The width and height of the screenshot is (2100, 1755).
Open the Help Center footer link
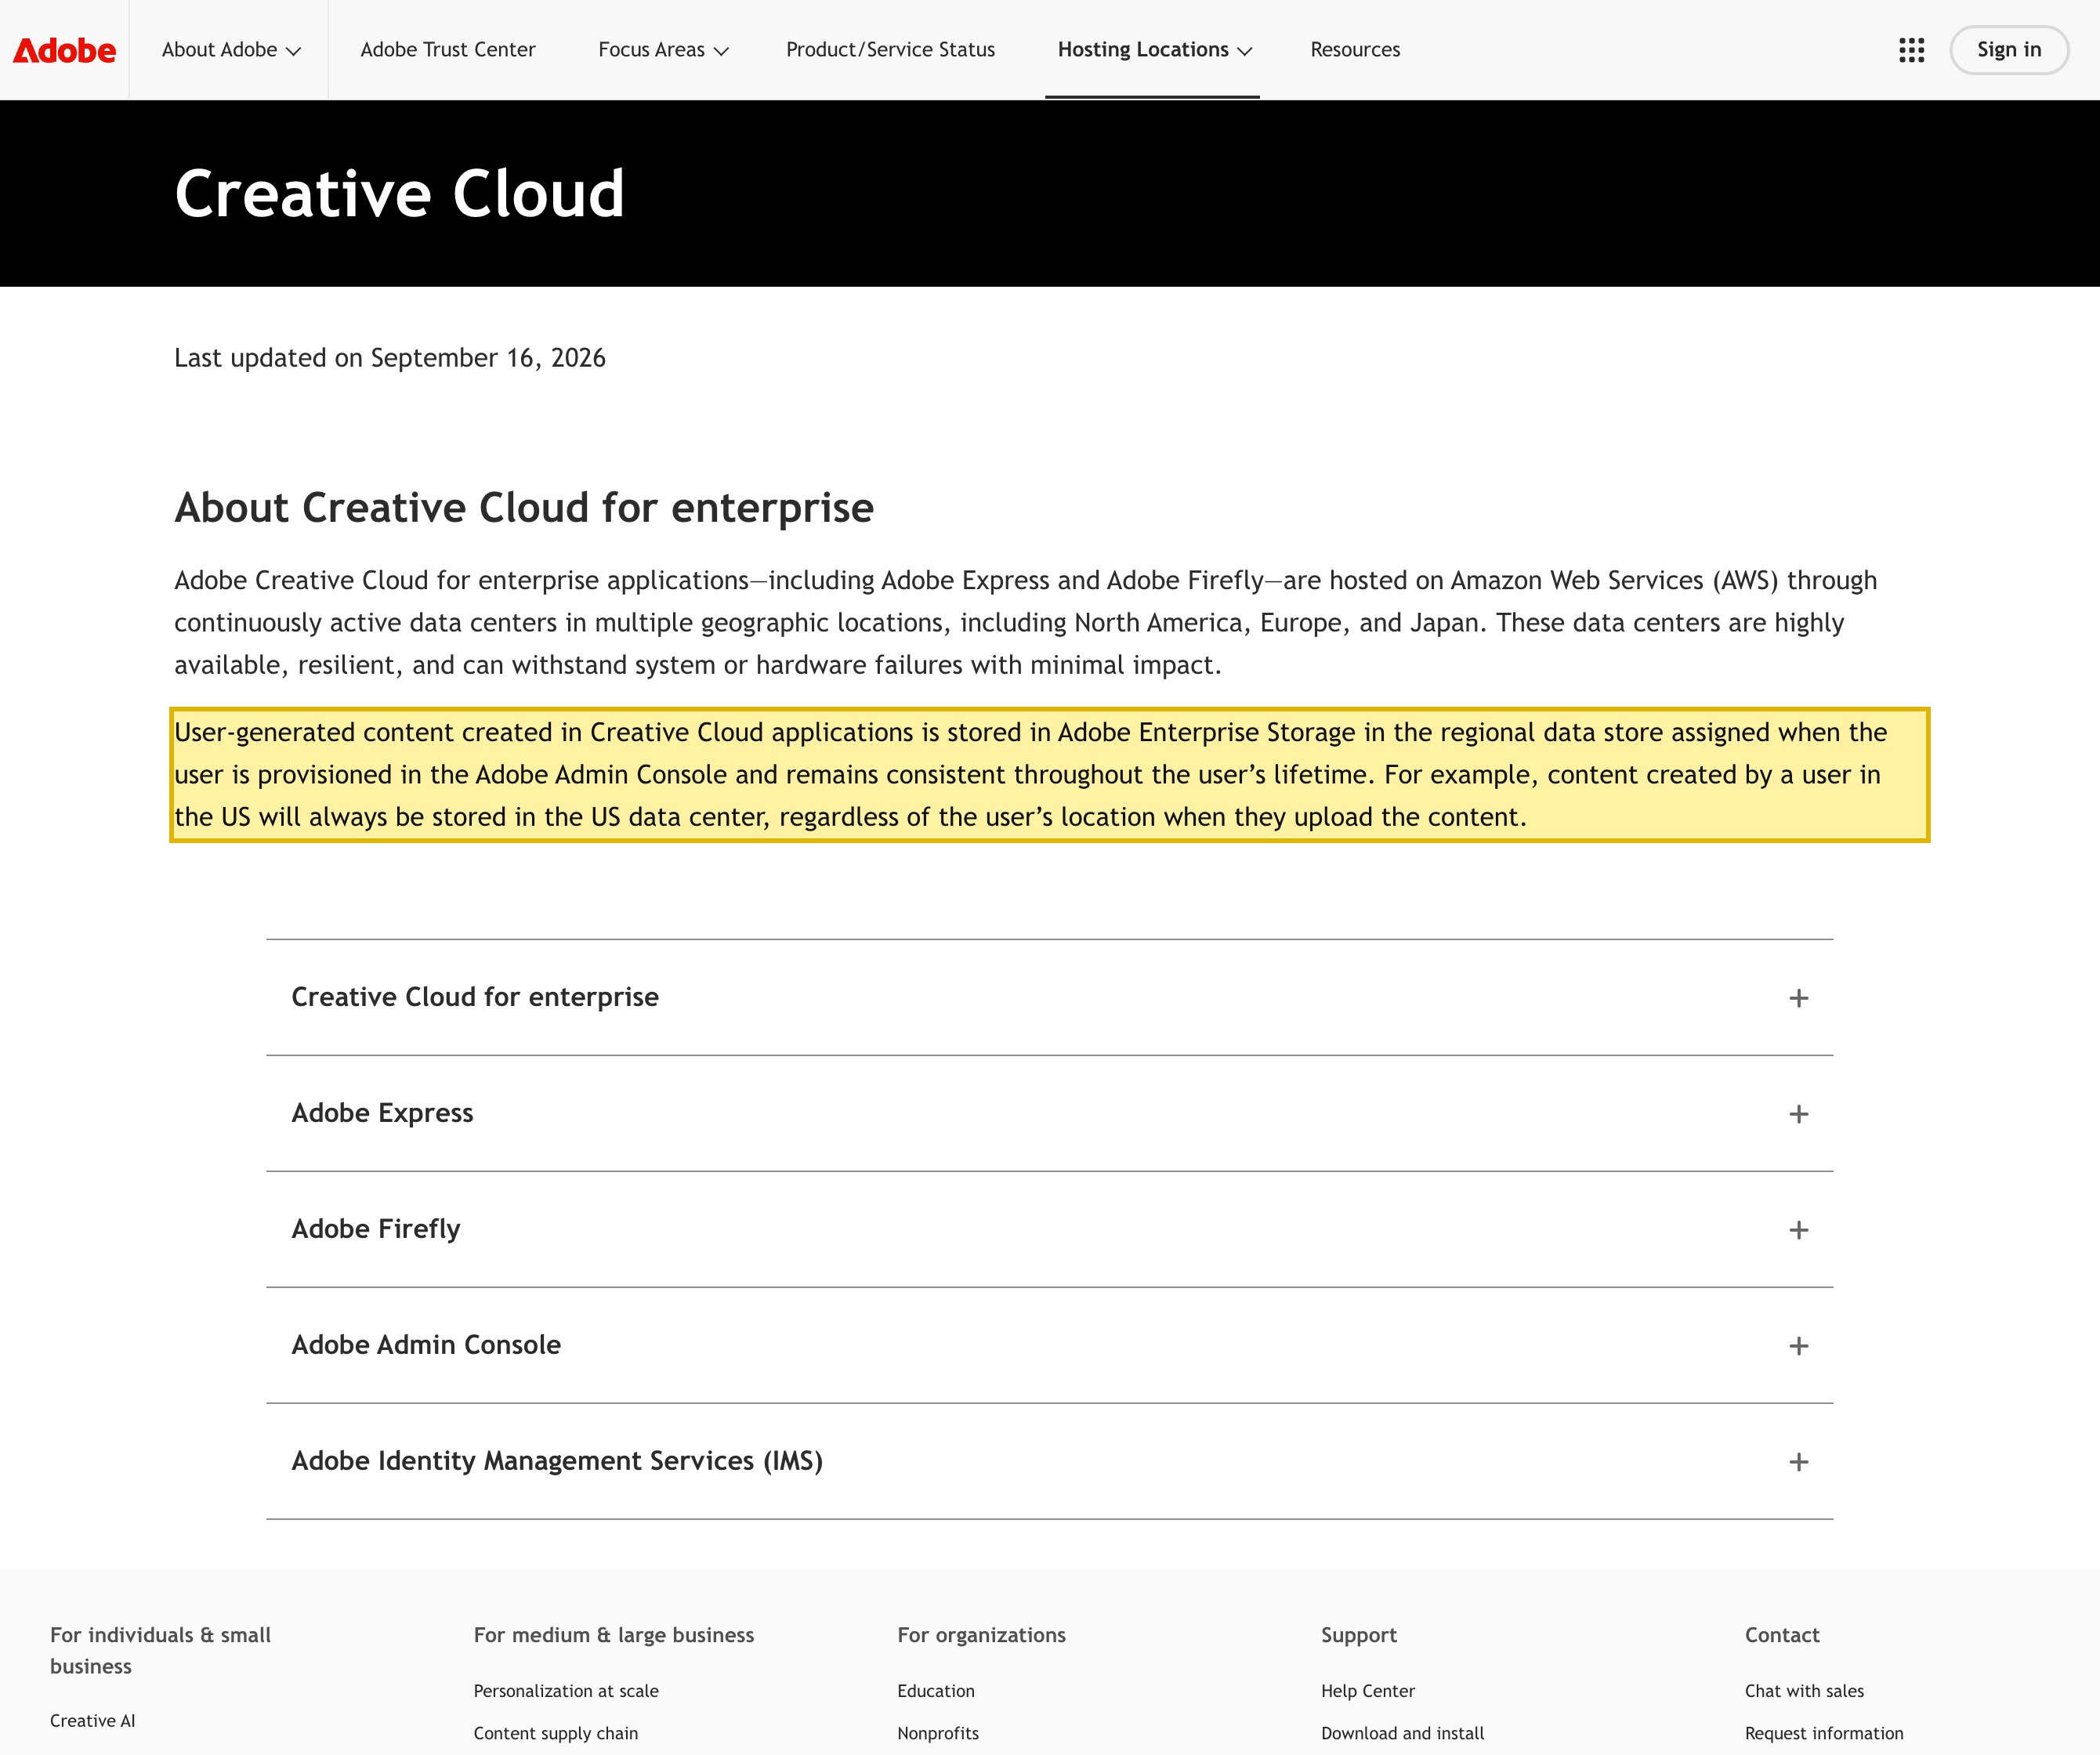pyautogui.click(x=1367, y=1691)
